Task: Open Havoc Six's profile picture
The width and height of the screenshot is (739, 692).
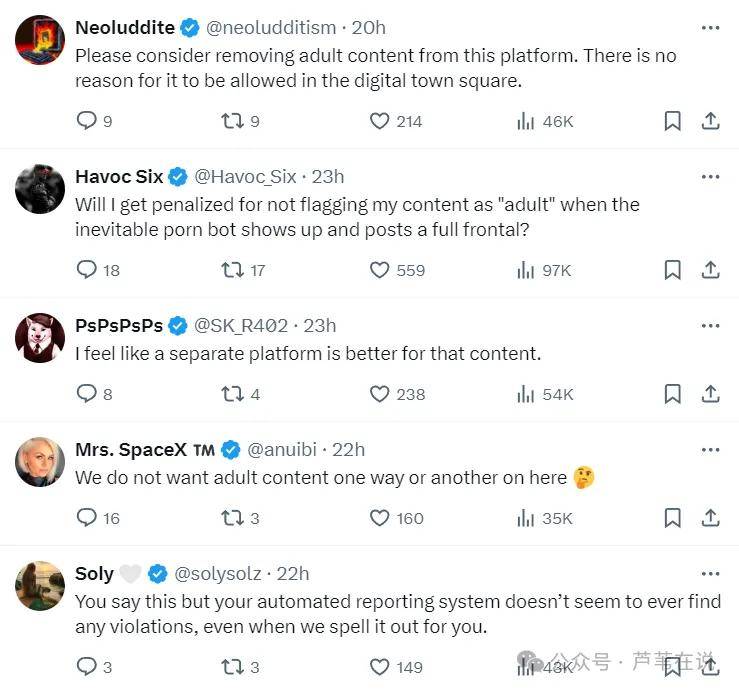Action: coord(40,189)
